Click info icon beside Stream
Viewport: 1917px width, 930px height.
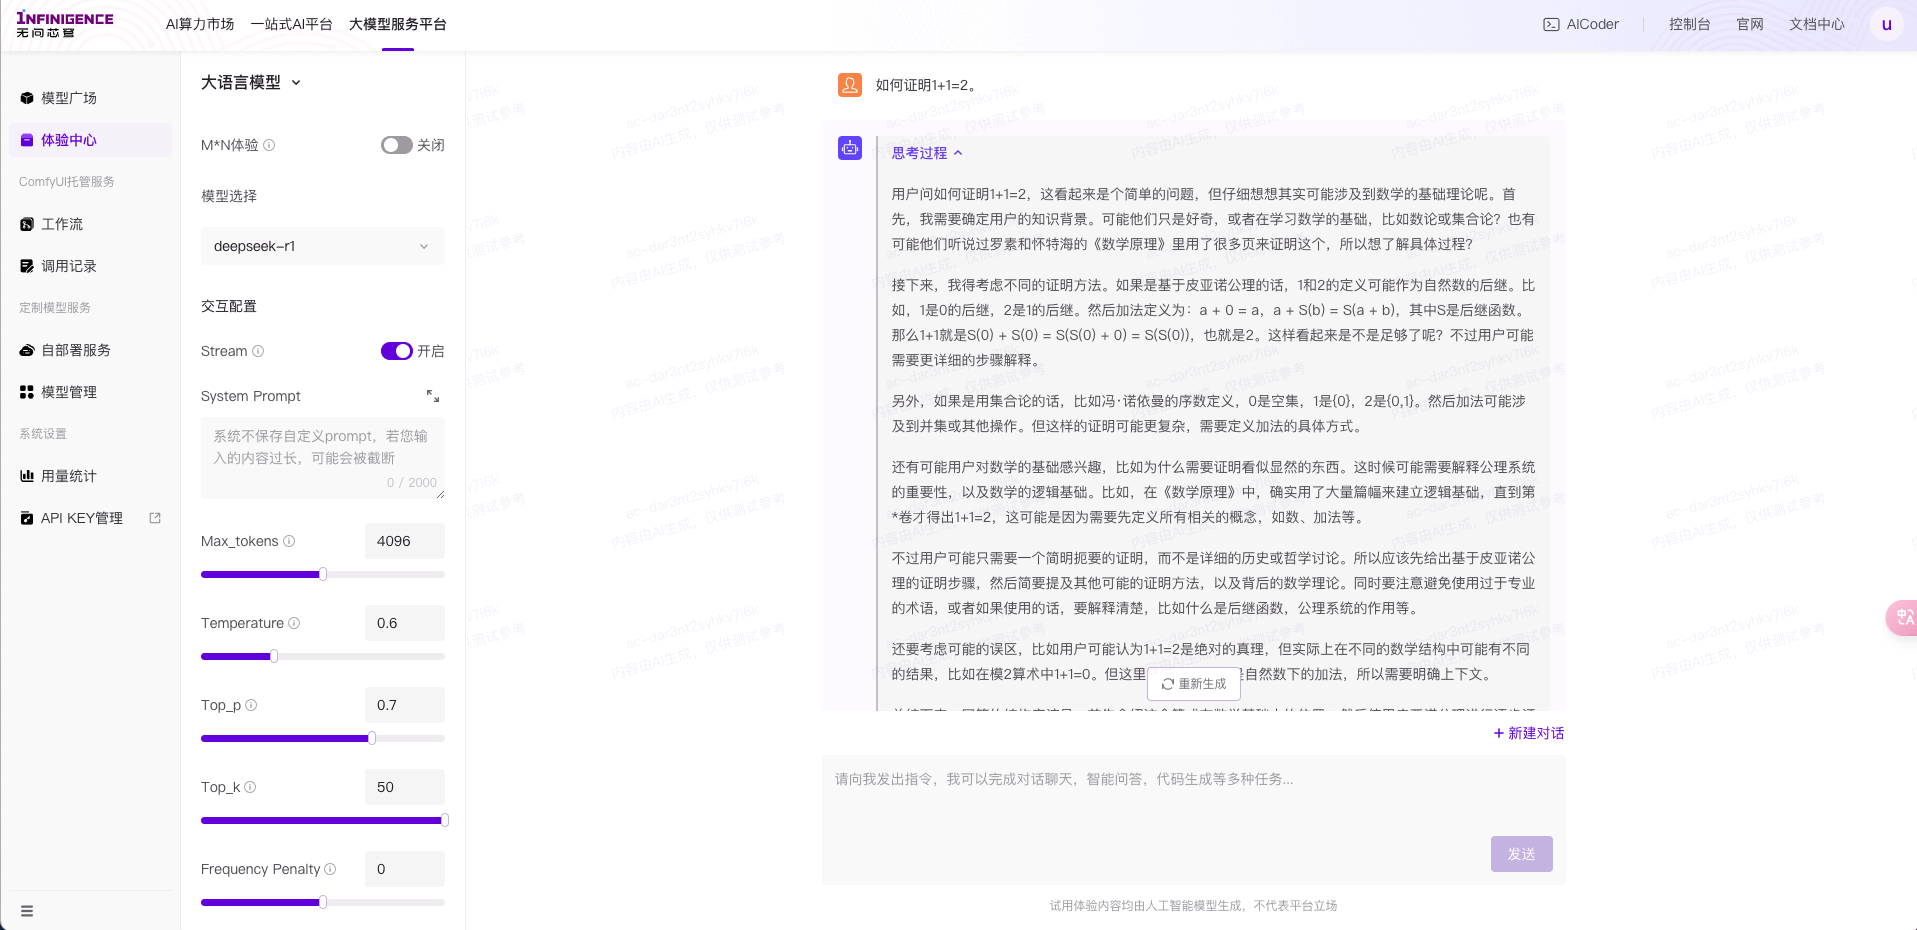pos(258,351)
